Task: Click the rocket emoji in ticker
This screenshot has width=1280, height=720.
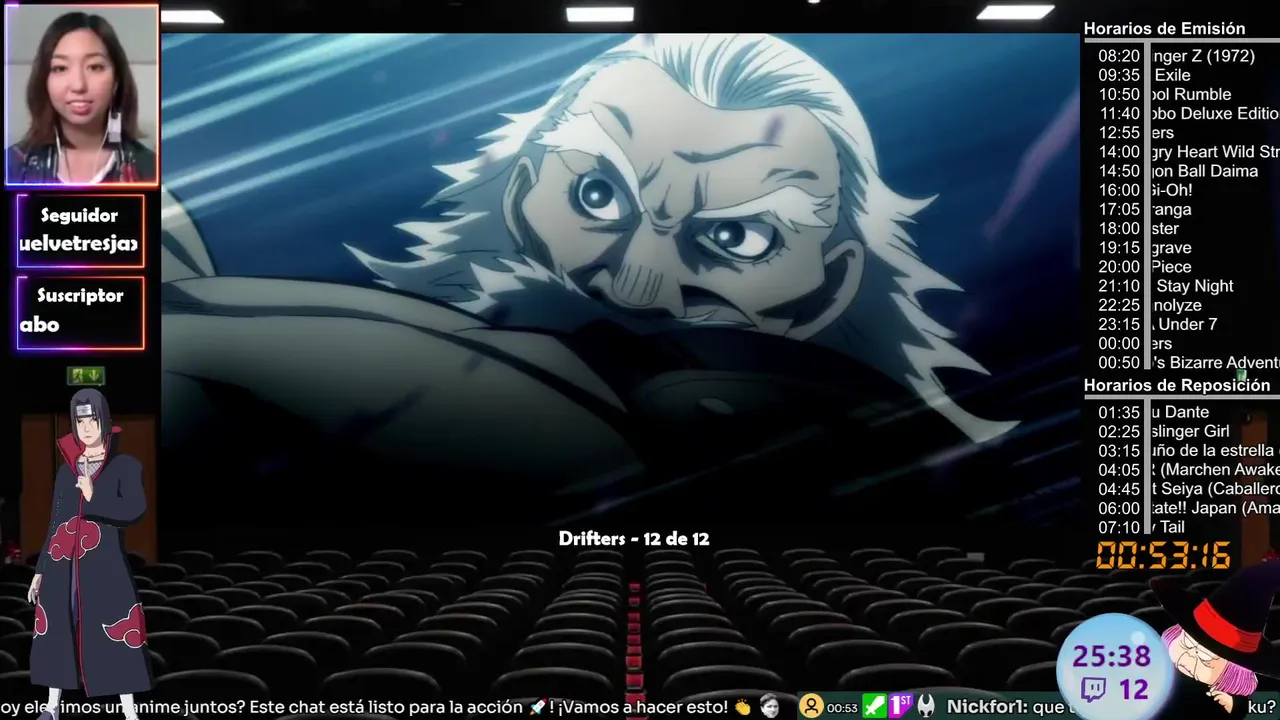Action: point(538,707)
